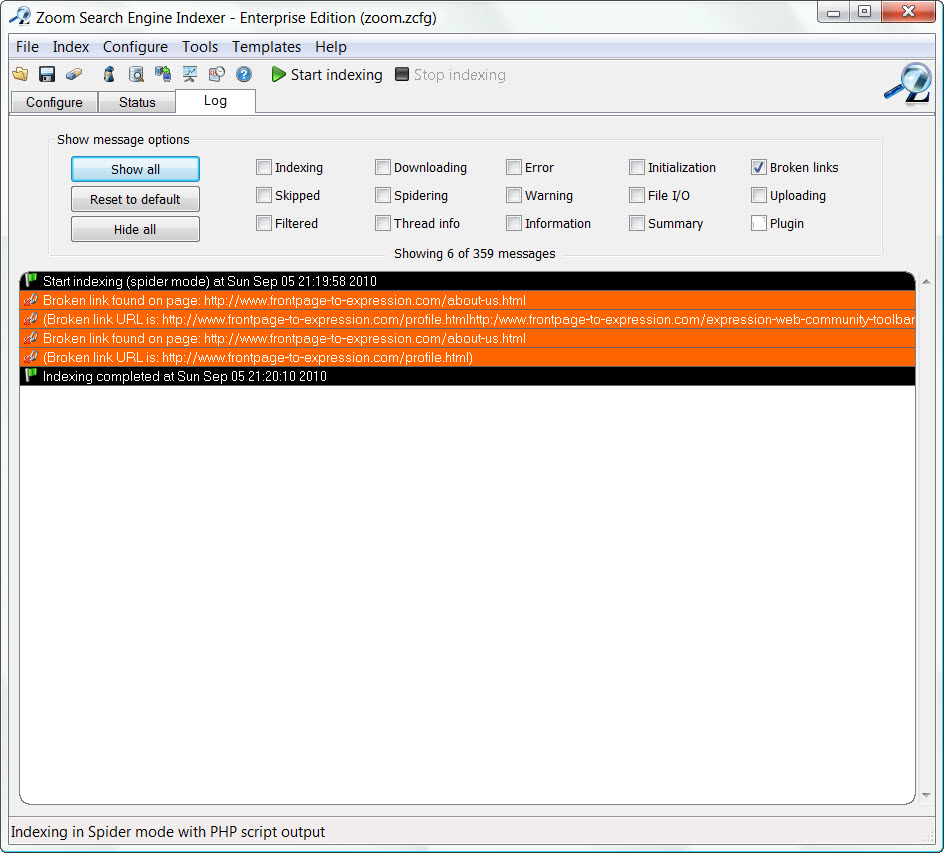The image size is (944, 853).
Task: Select the 'Start indexing (spider mode)' log entry
Action: click(x=467, y=281)
